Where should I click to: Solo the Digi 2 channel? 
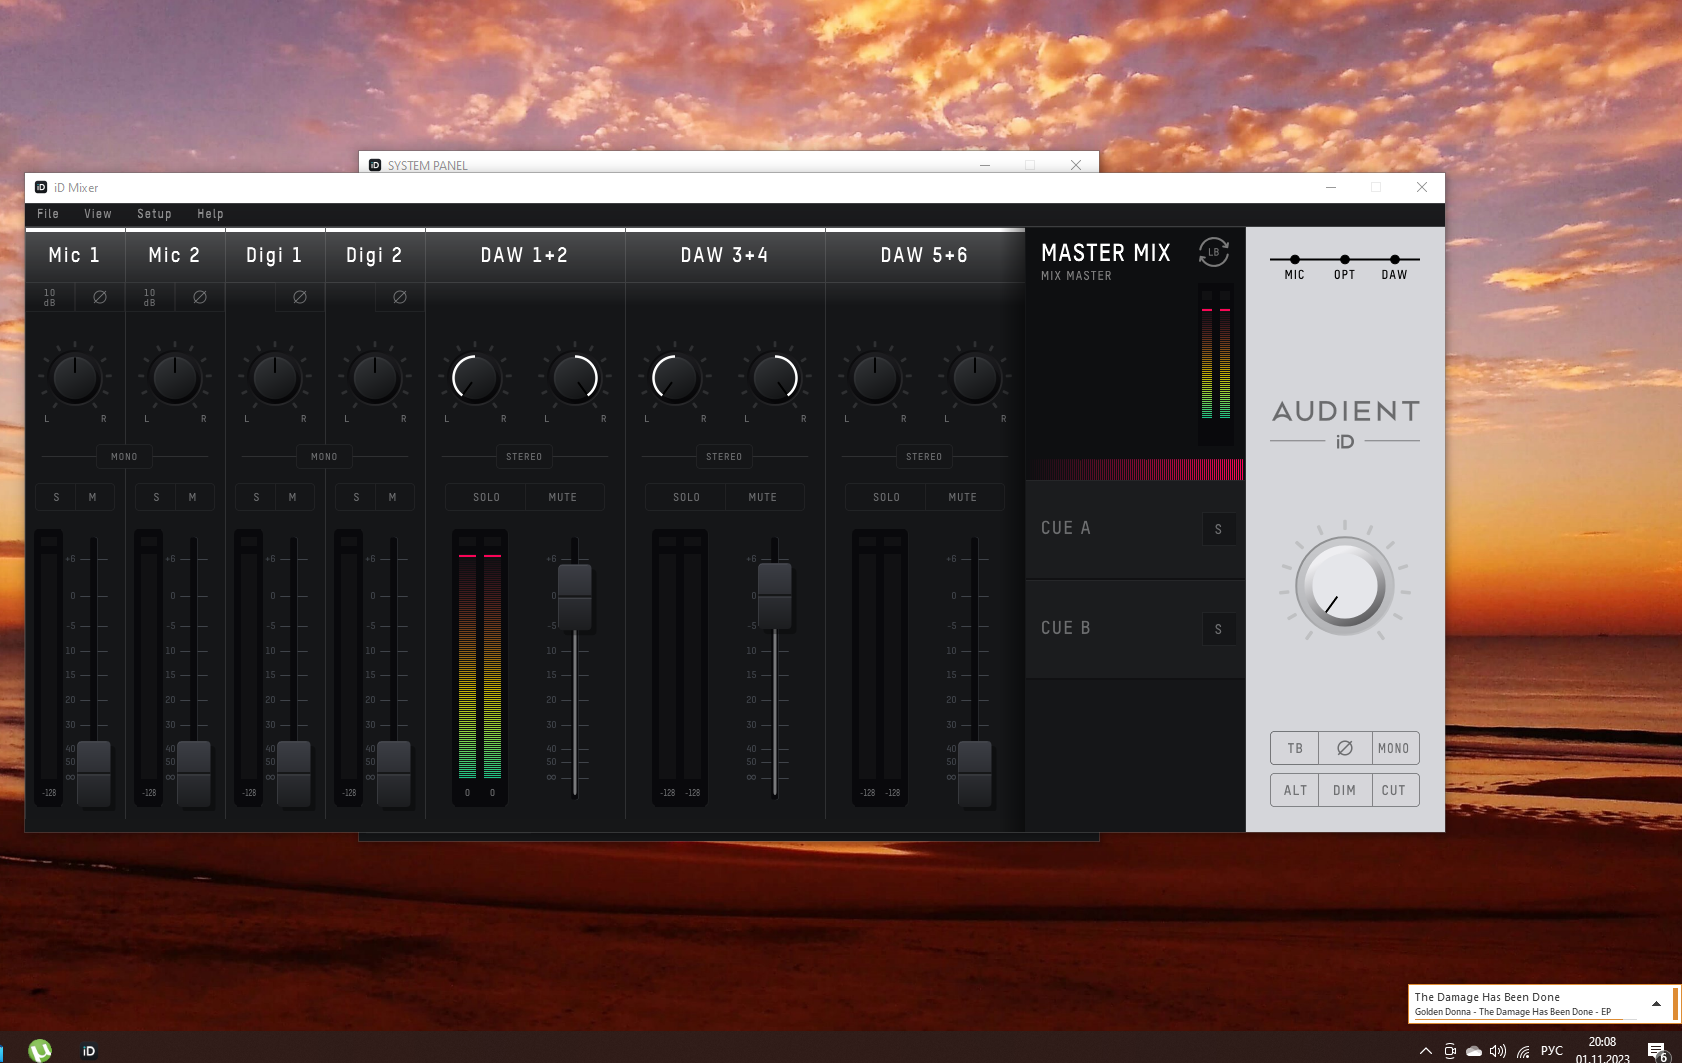point(356,497)
